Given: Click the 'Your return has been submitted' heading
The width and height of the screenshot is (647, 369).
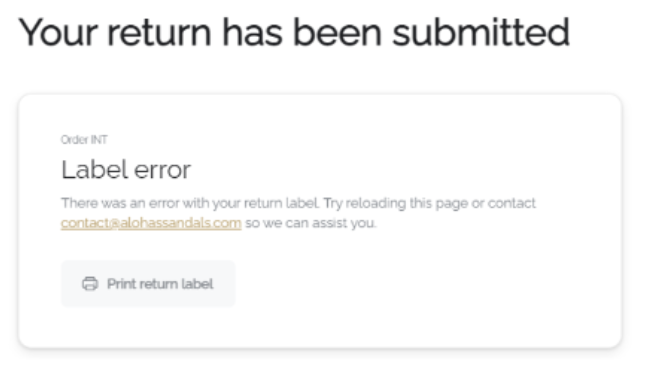Looking at the screenshot, I should point(294,33).
